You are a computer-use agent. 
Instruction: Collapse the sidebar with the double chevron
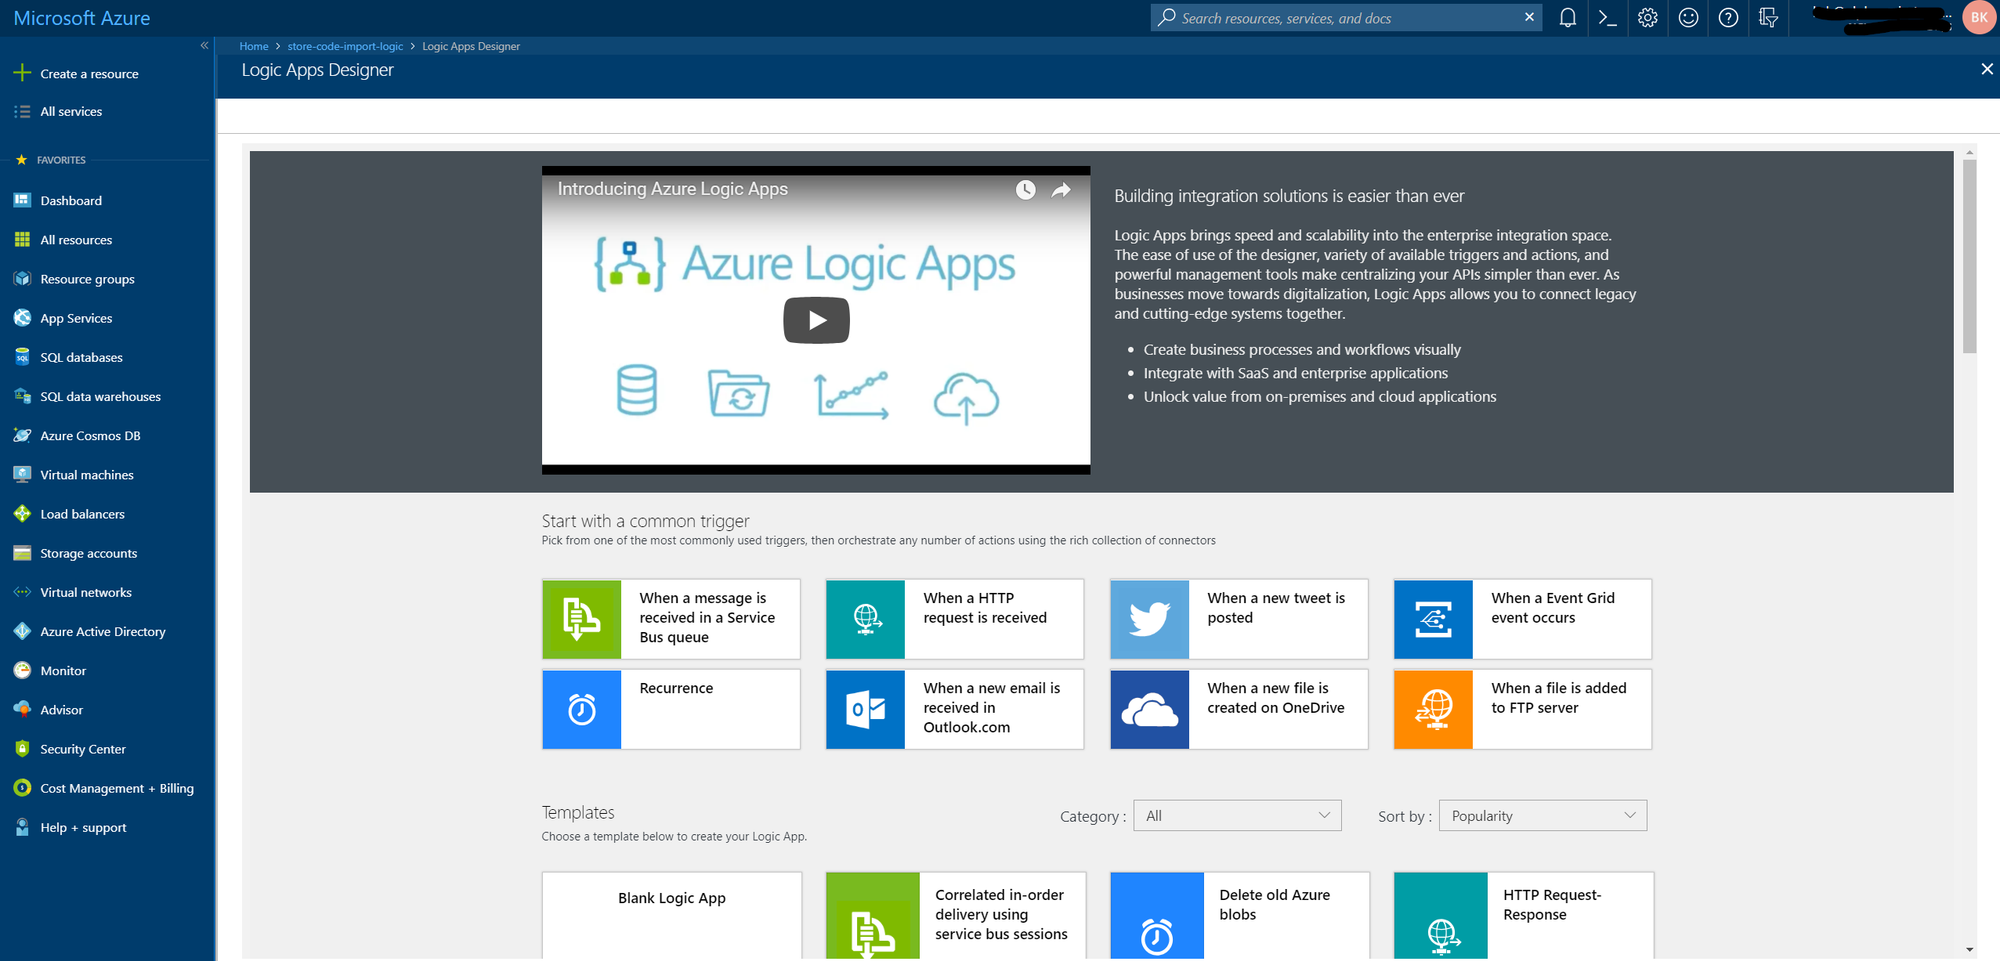coord(203,45)
